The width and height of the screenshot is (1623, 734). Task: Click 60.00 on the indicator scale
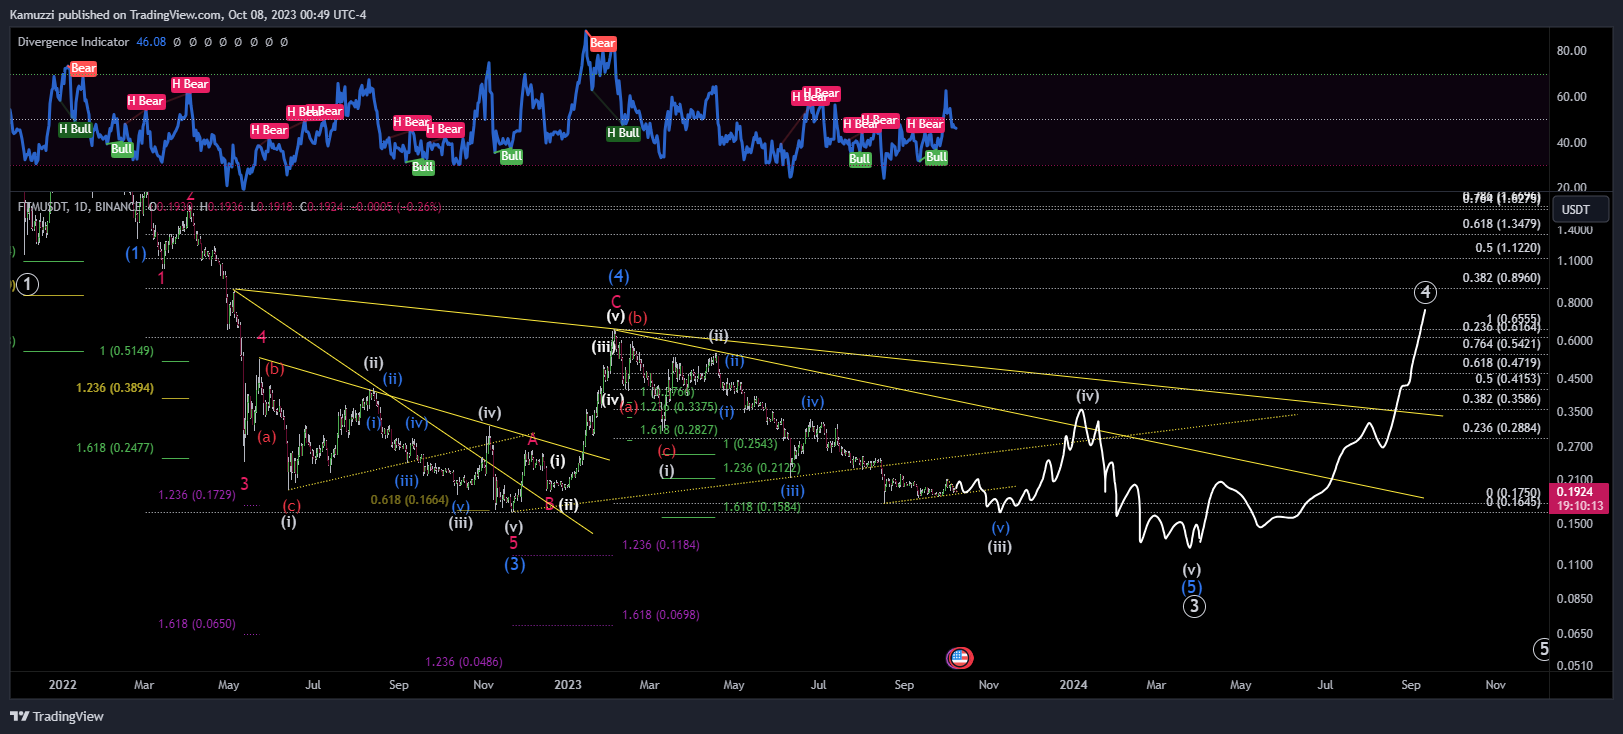coord(1572,97)
